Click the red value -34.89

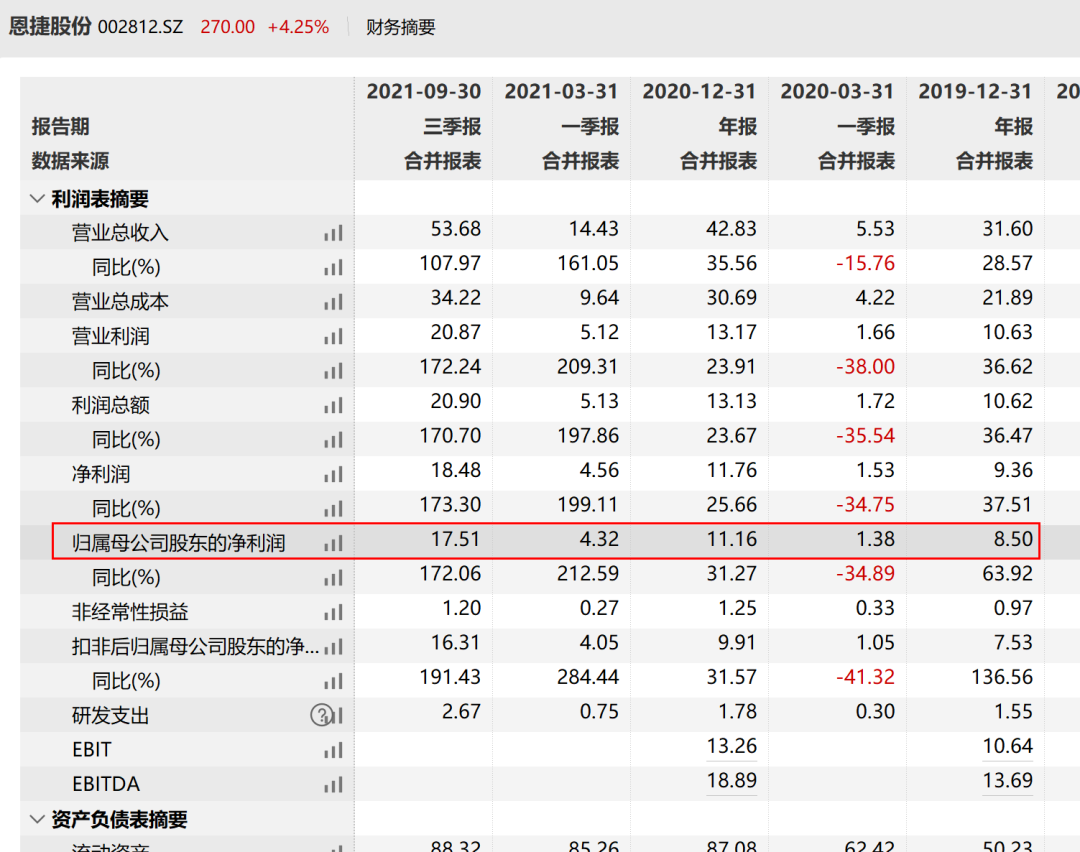865,573
